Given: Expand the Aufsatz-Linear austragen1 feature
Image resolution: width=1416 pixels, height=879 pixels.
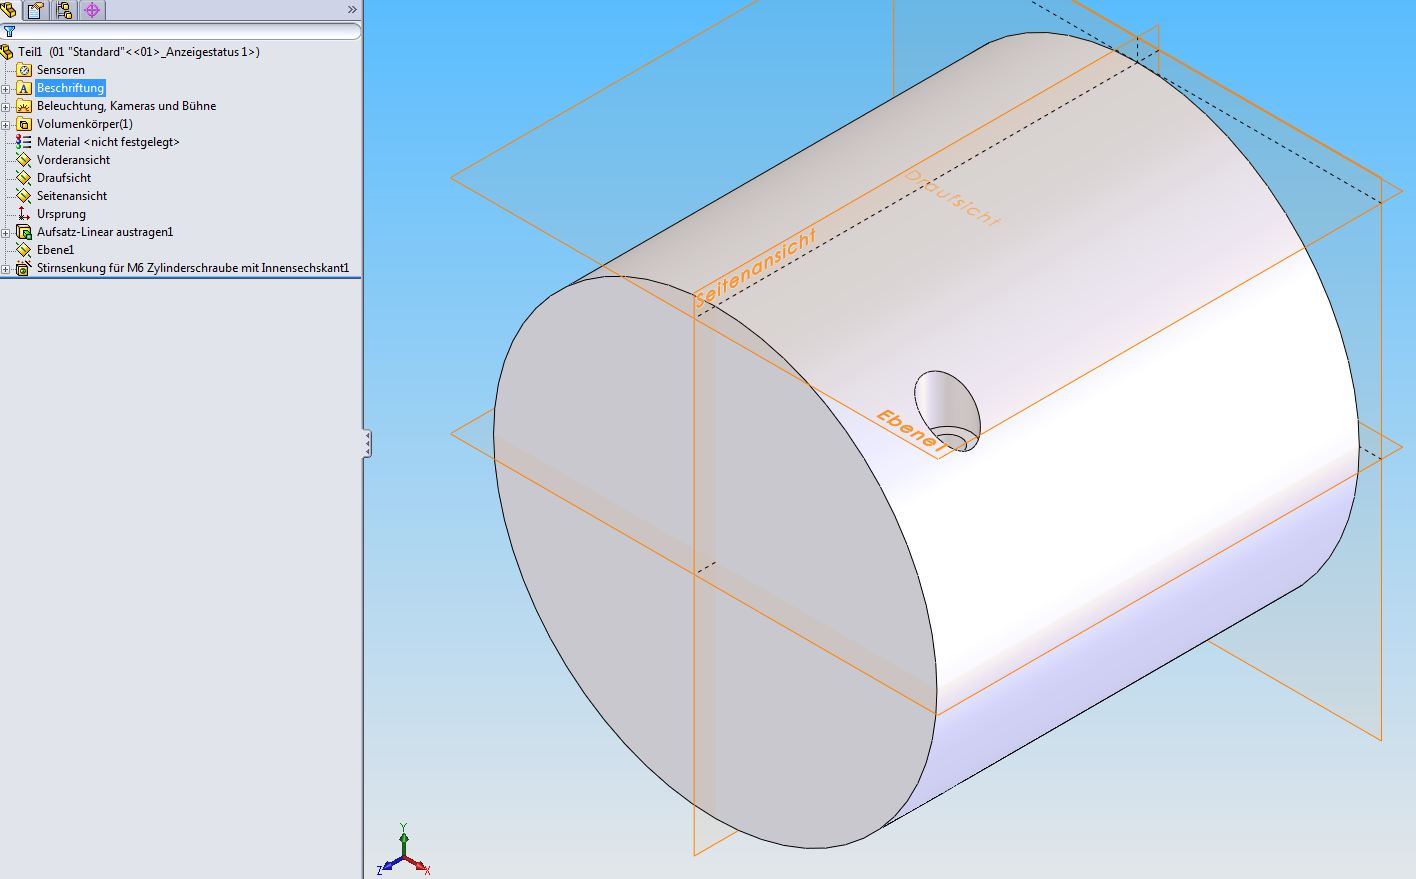Looking at the screenshot, I should tap(6, 233).
